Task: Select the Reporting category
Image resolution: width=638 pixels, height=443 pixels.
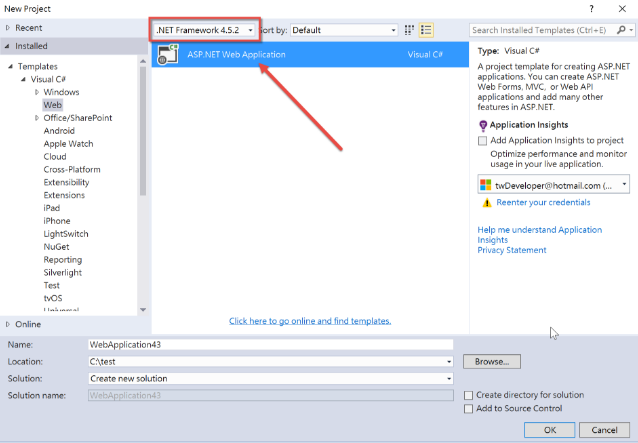Action: [63, 260]
